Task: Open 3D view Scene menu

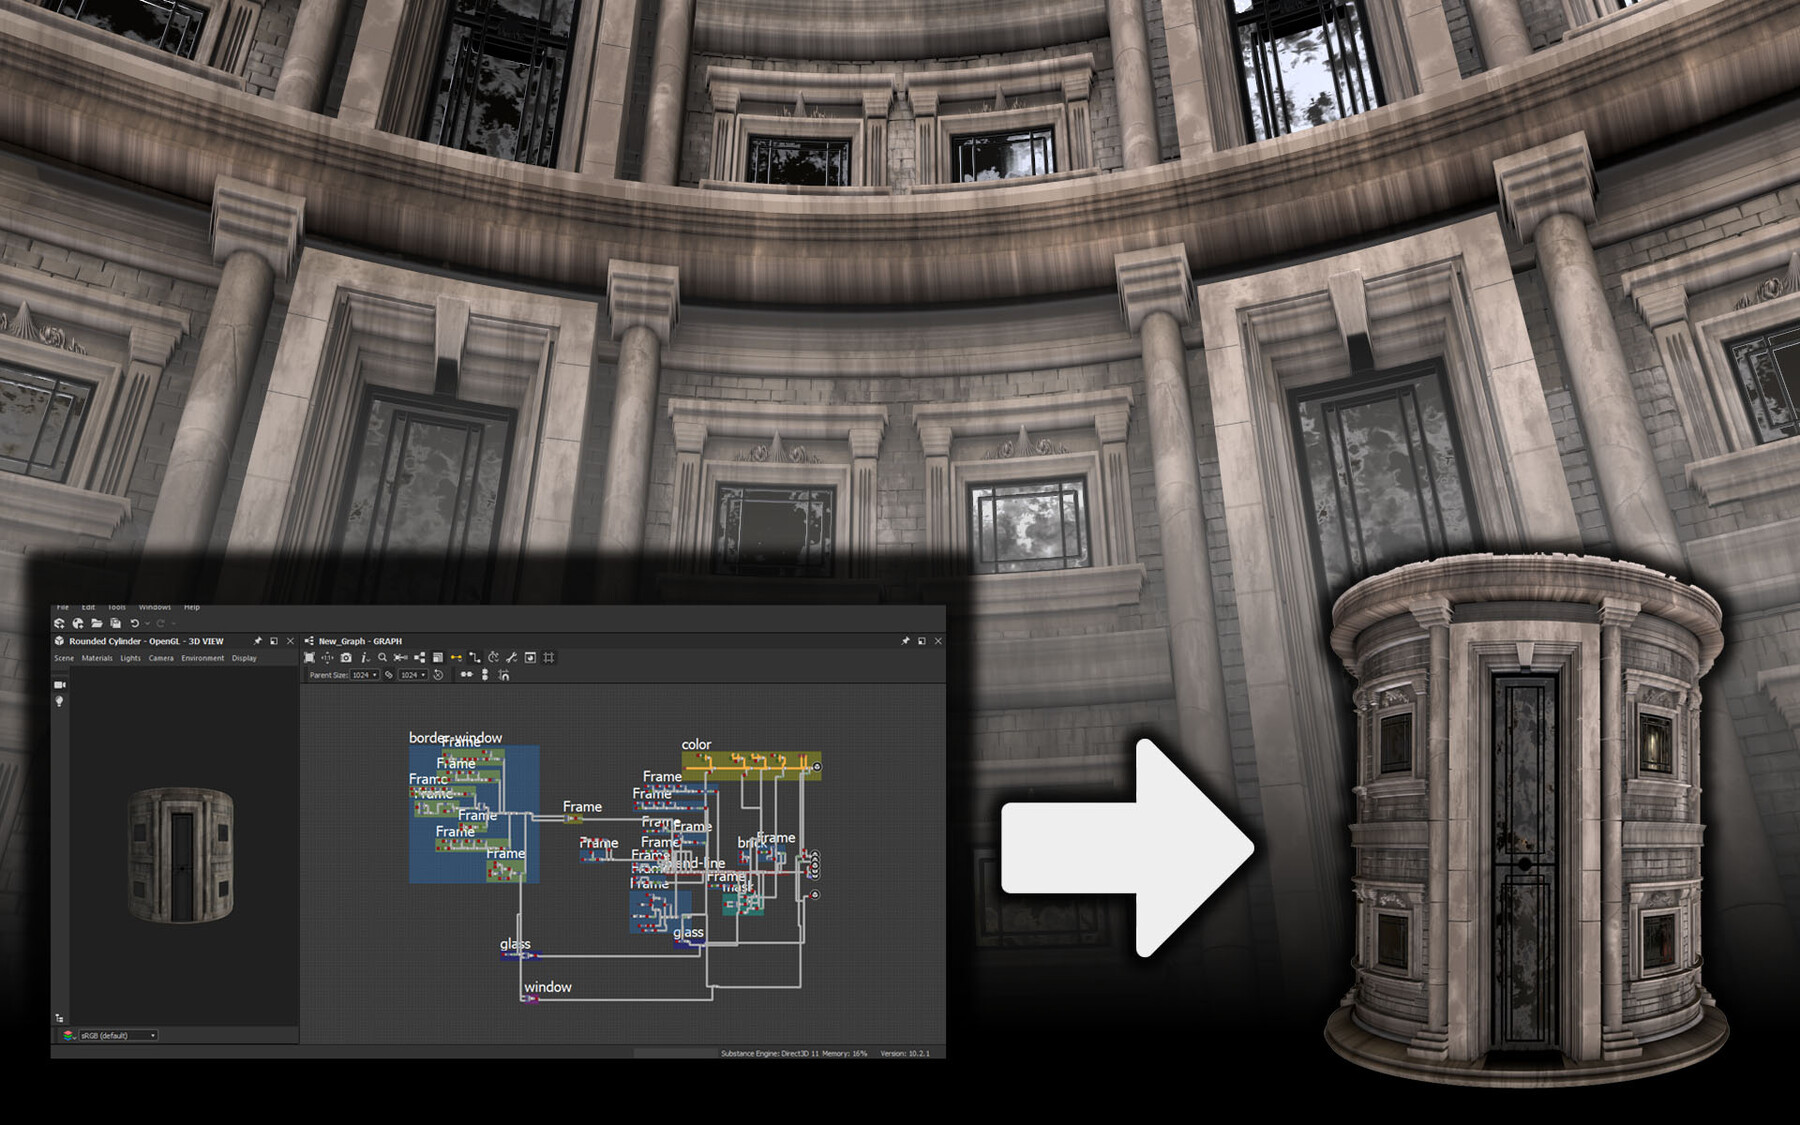Action: pos(64,658)
